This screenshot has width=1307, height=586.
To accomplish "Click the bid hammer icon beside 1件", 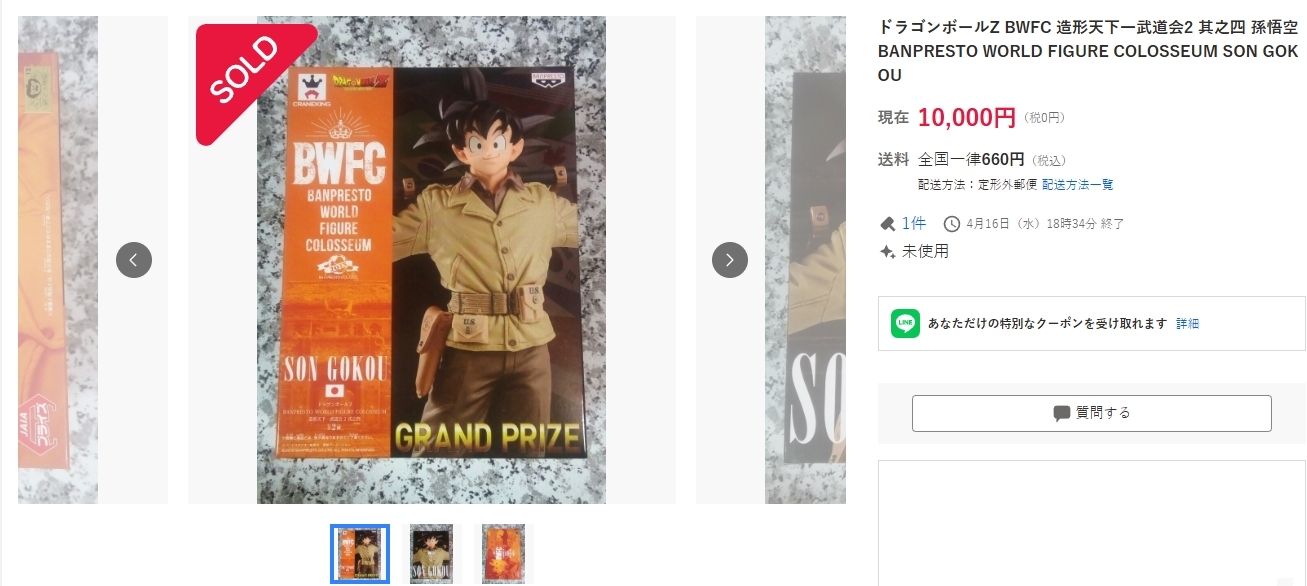I will pos(887,223).
